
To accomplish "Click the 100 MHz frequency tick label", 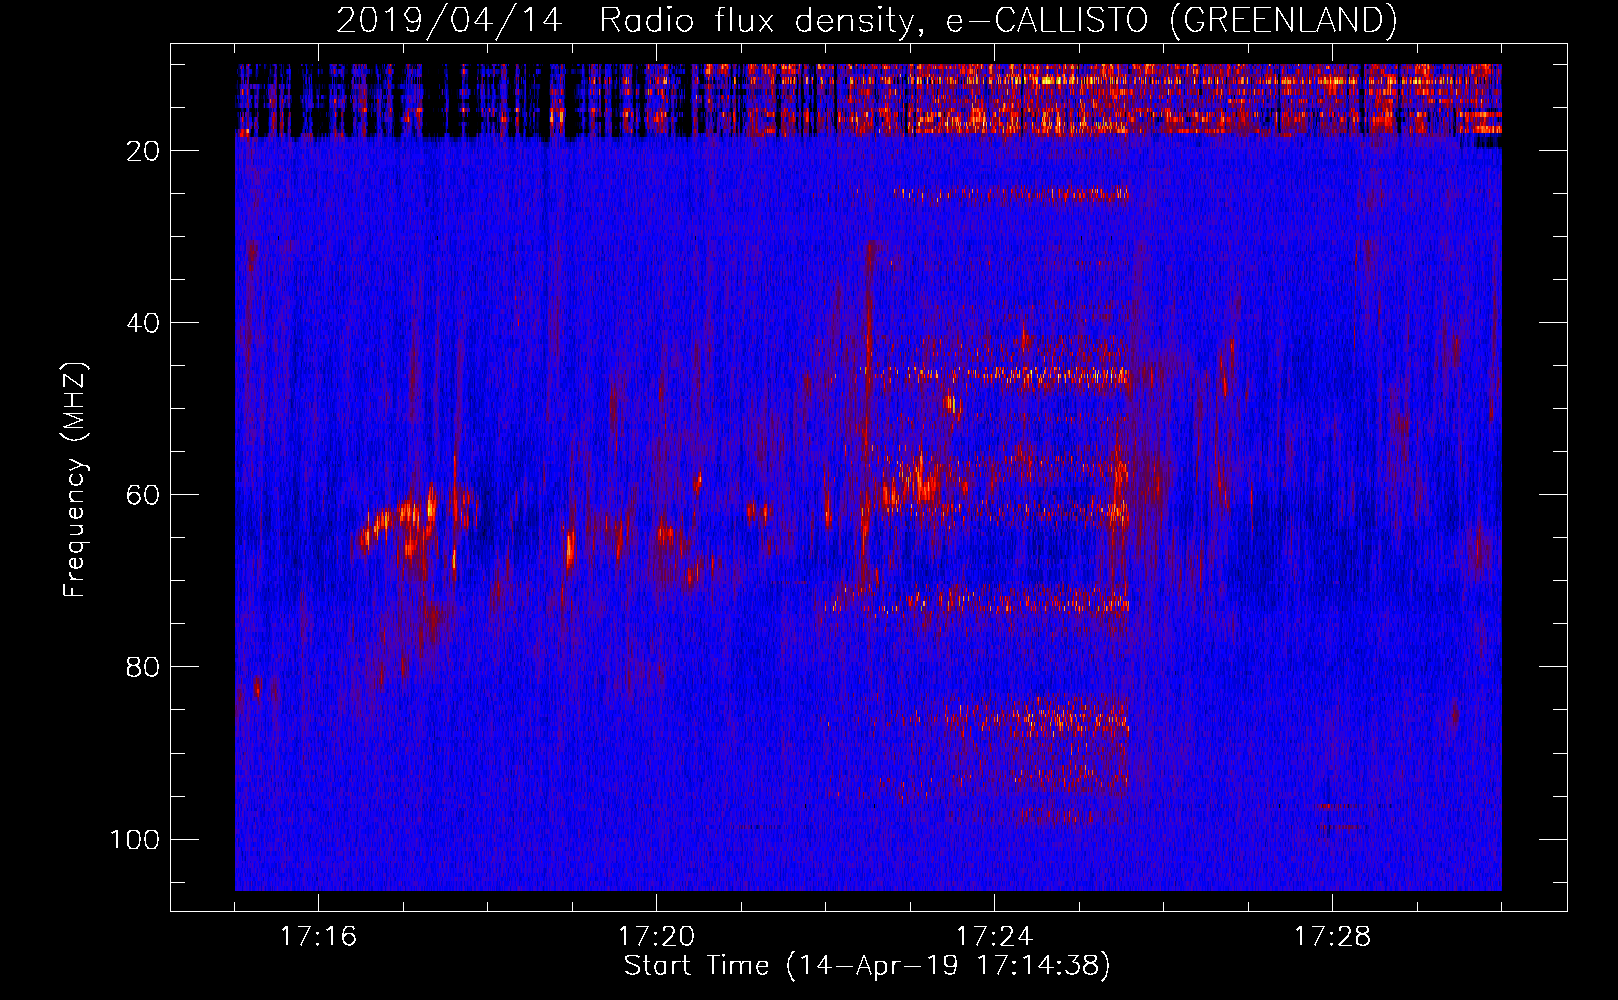I will point(135,839).
